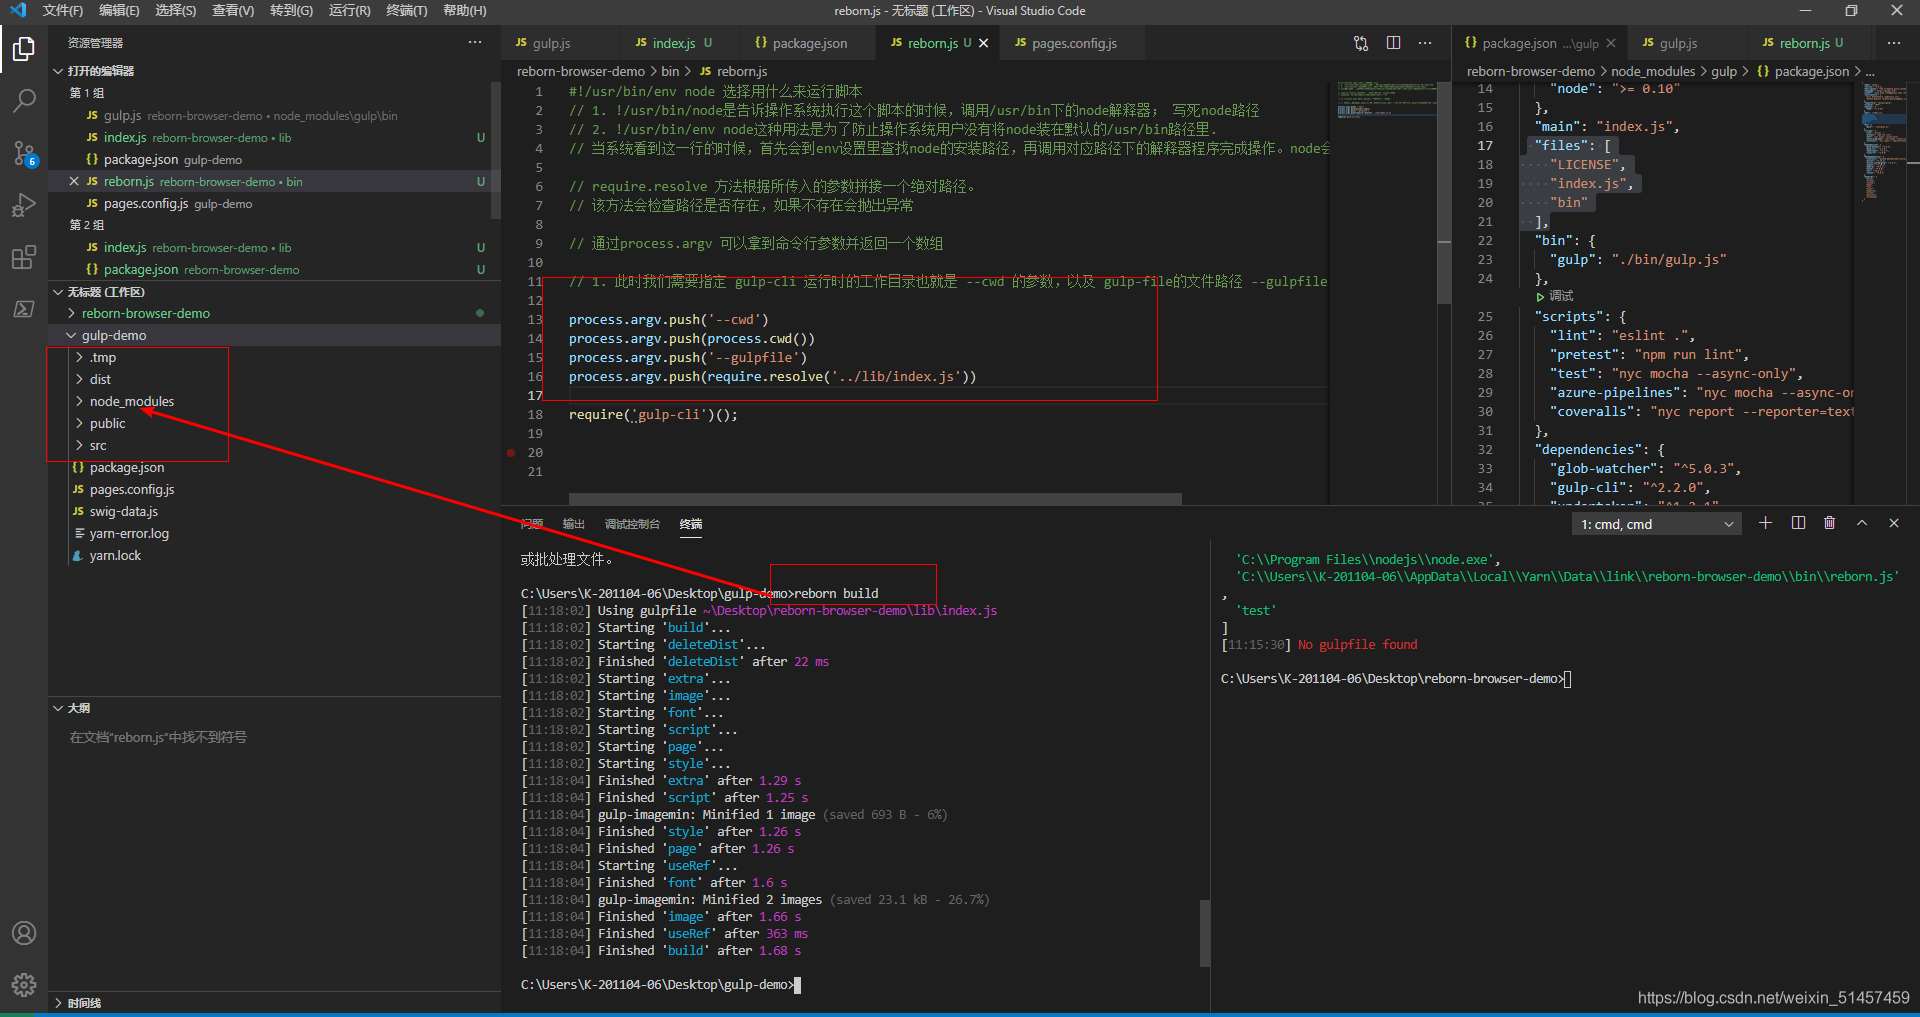Viewport: 1920px width, 1017px height.
Task: Select terminal from '1: cmd, cmd' dropdown
Action: [1656, 524]
